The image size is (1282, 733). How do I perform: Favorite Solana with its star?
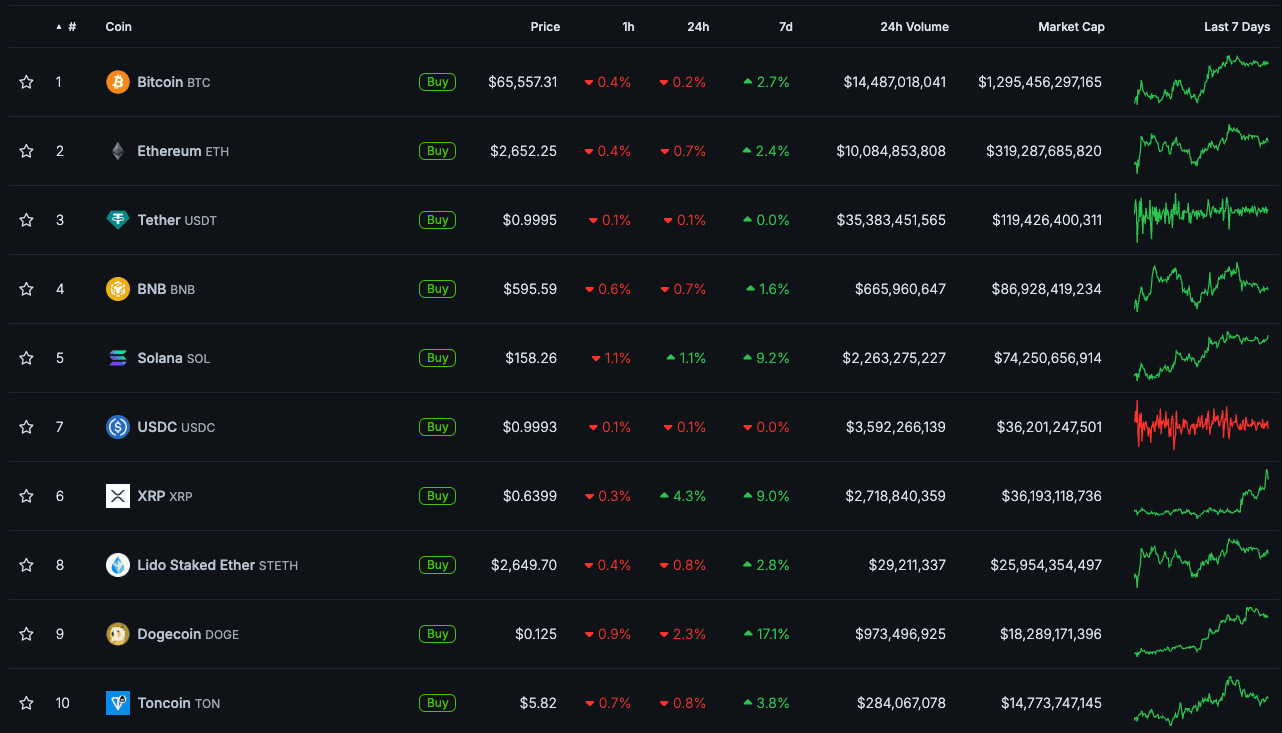[26, 358]
